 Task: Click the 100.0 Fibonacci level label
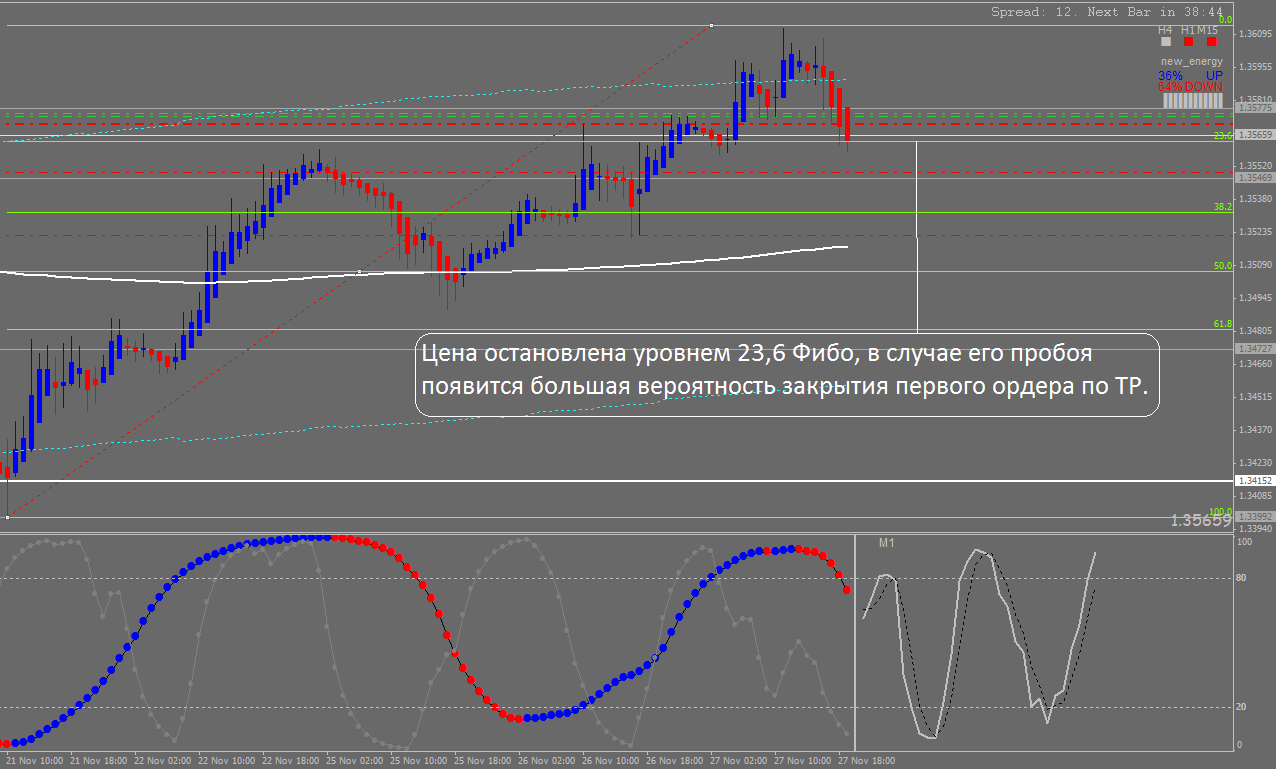[x=1220, y=511]
